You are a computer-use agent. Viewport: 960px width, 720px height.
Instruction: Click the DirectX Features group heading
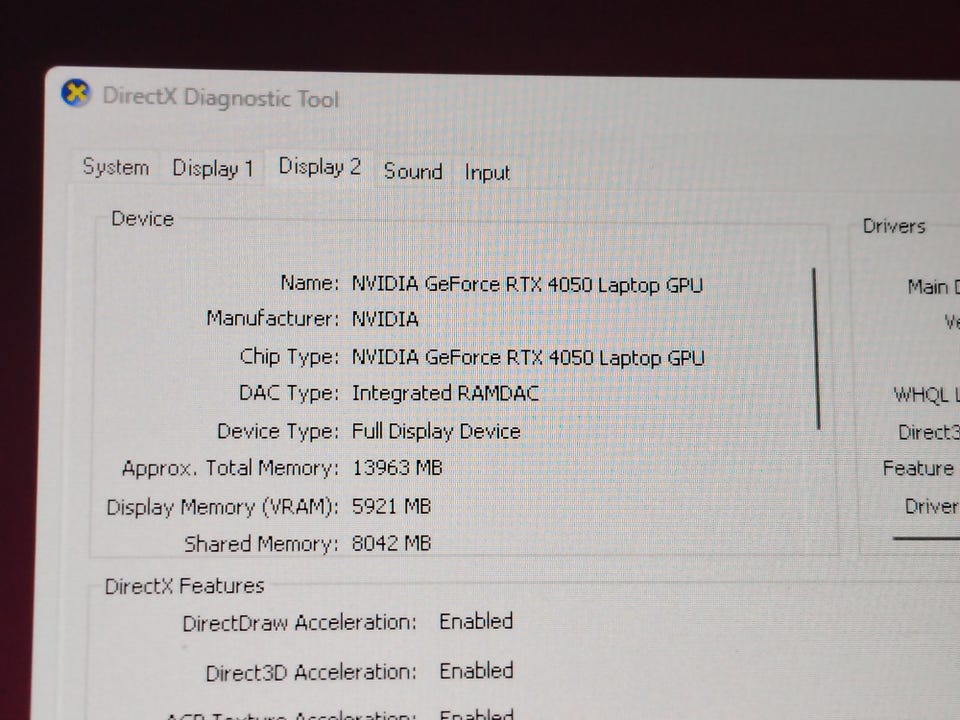[184, 586]
